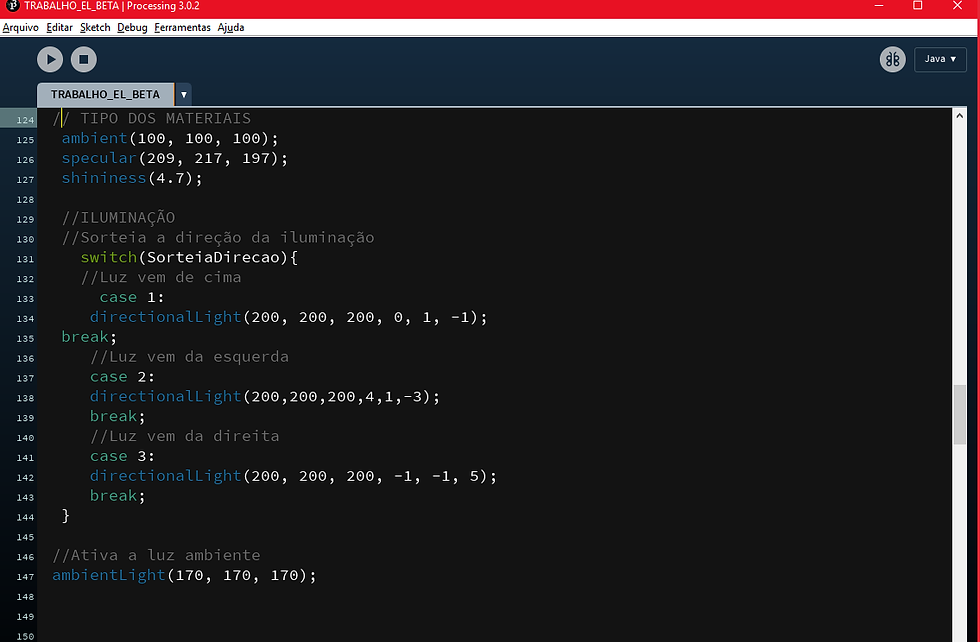
Task: Click the specular(209, 217, 197) line
Action: (x=175, y=158)
